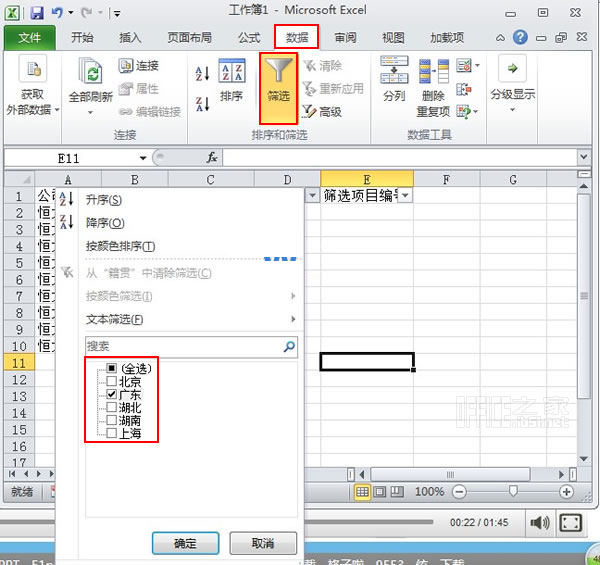Toggle the (全选) select all checkbox

click(x=111, y=369)
